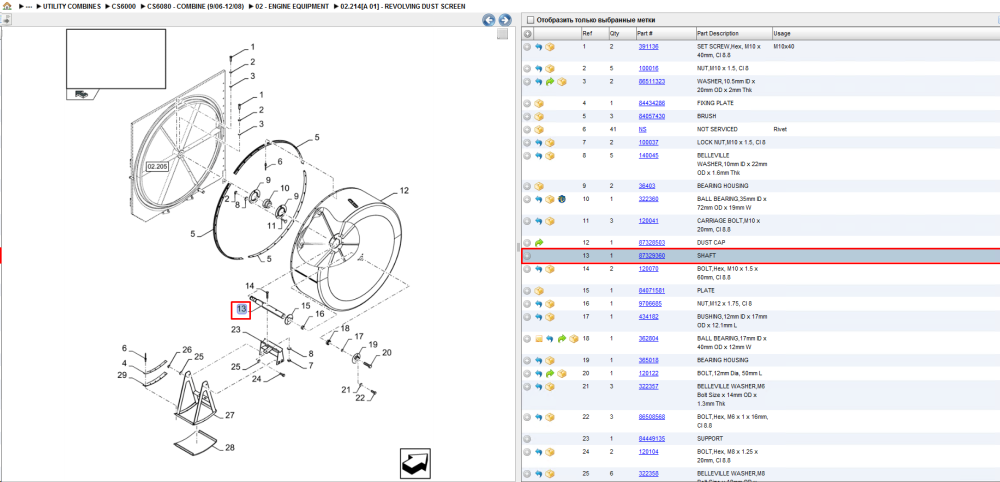Click the box icon for BRUSH row
Viewport: 1000px width, 482px height.
pos(538,117)
